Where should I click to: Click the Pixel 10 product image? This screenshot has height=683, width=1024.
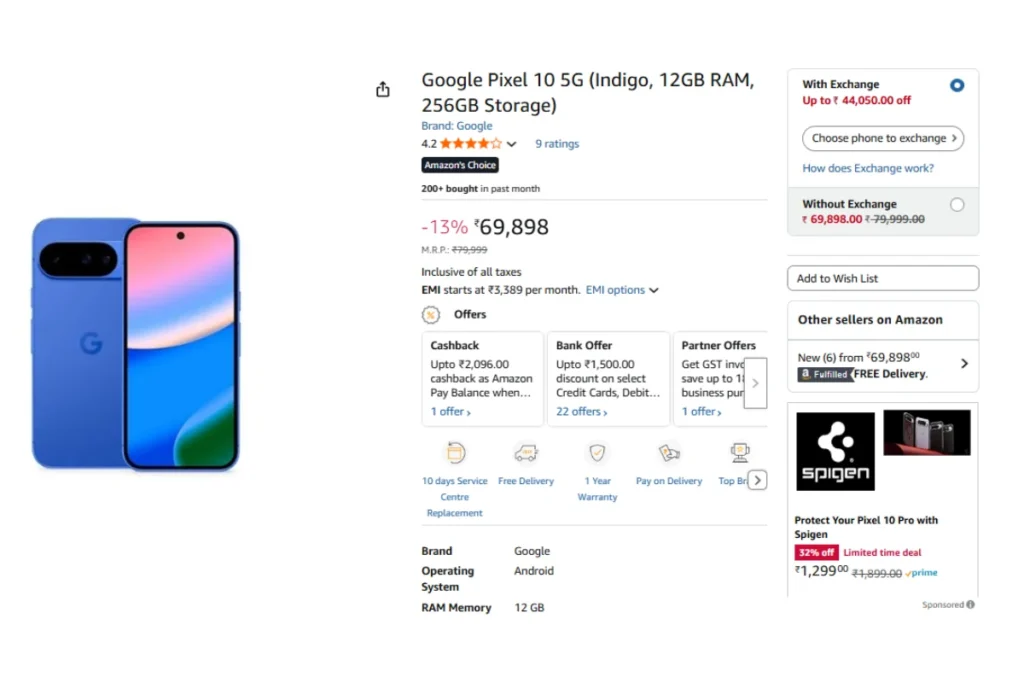click(136, 344)
